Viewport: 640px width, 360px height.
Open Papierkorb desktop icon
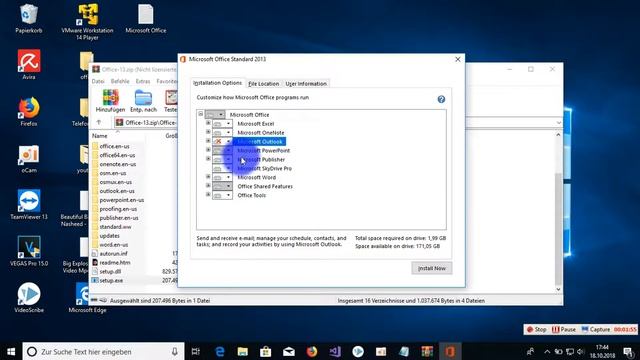pos(29,18)
